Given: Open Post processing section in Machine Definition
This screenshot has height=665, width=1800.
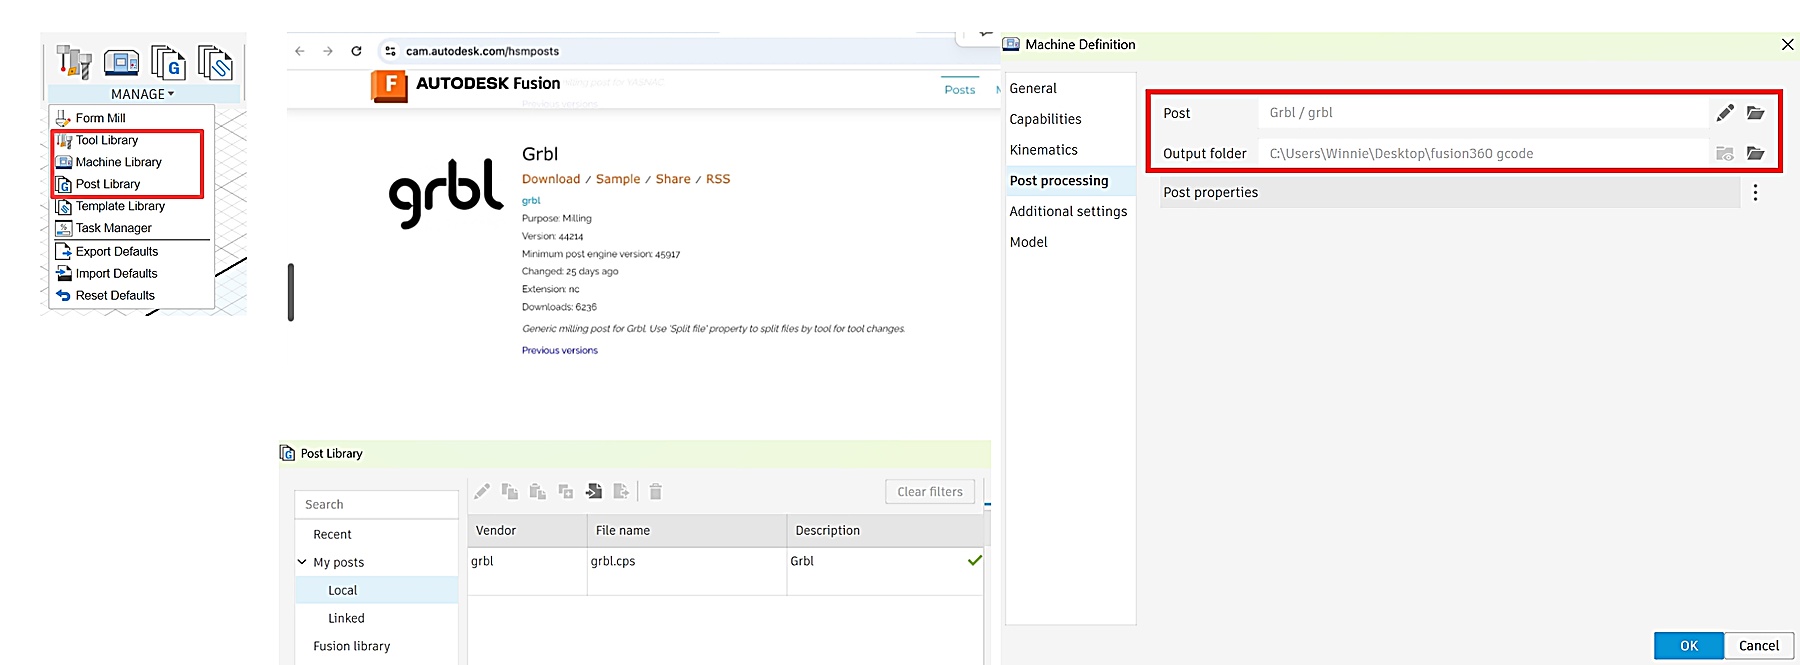Looking at the screenshot, I should (x=1070, y=181).
